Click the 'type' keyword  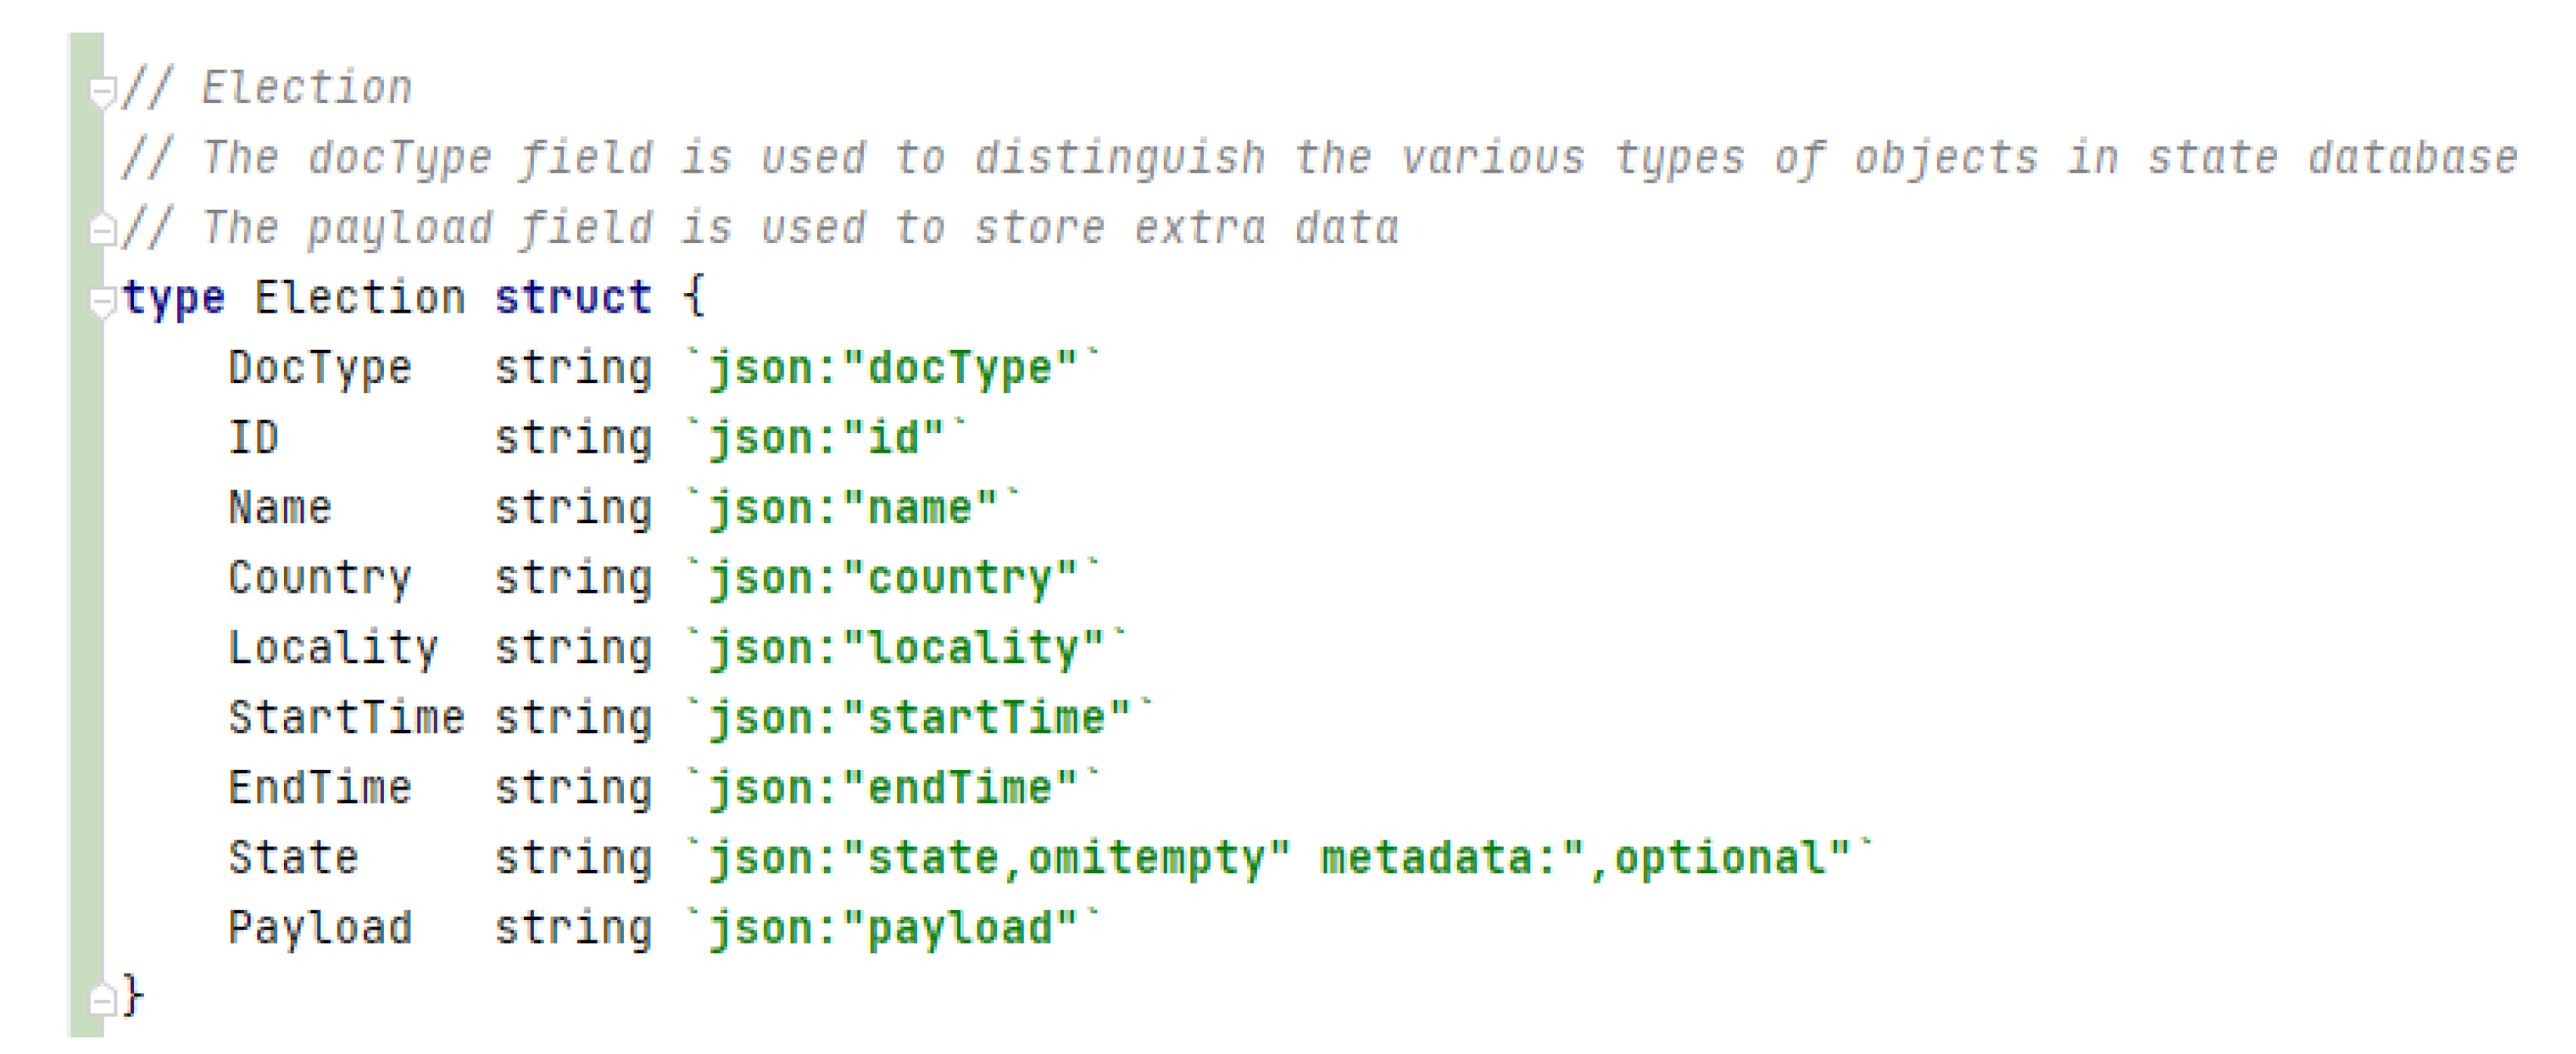click(173, 298)
